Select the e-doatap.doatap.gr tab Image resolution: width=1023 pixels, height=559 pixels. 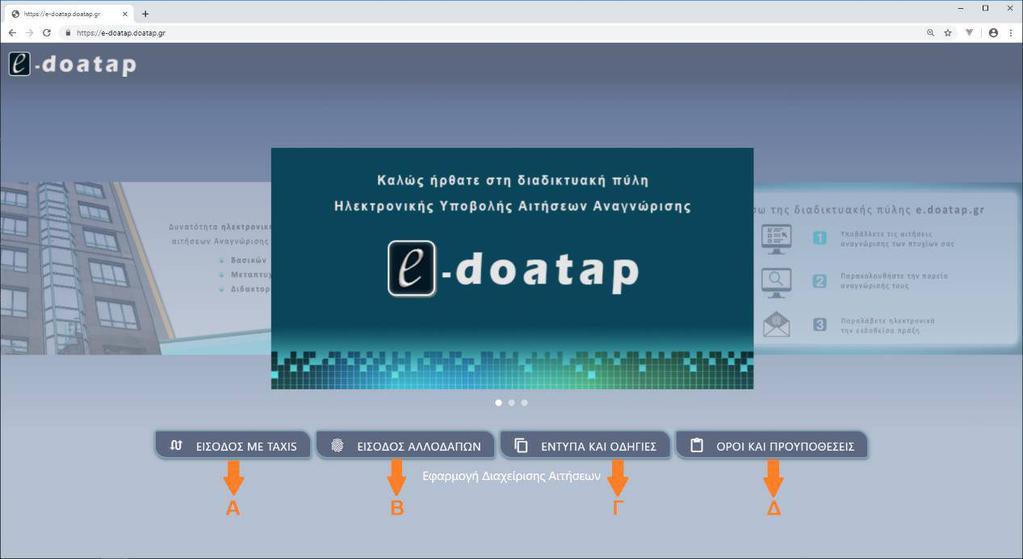[x=69, y=14]
